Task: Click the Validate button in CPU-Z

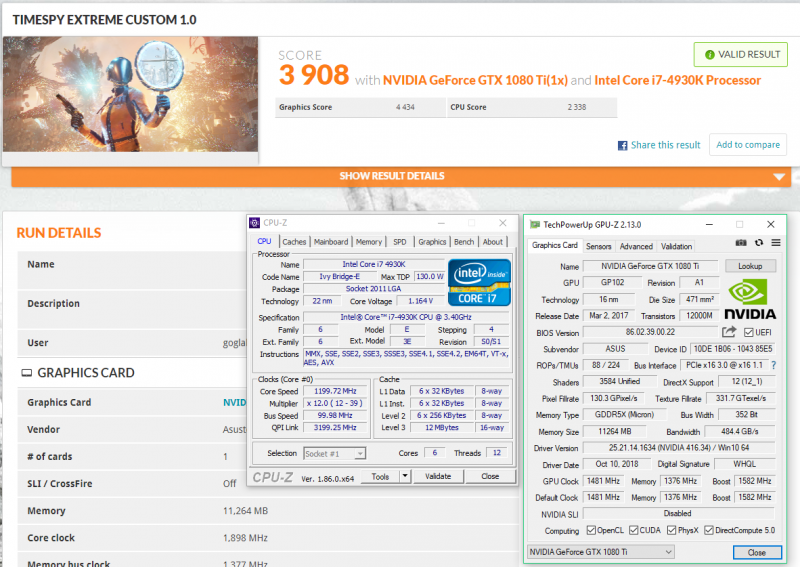Action: (438, 477)
